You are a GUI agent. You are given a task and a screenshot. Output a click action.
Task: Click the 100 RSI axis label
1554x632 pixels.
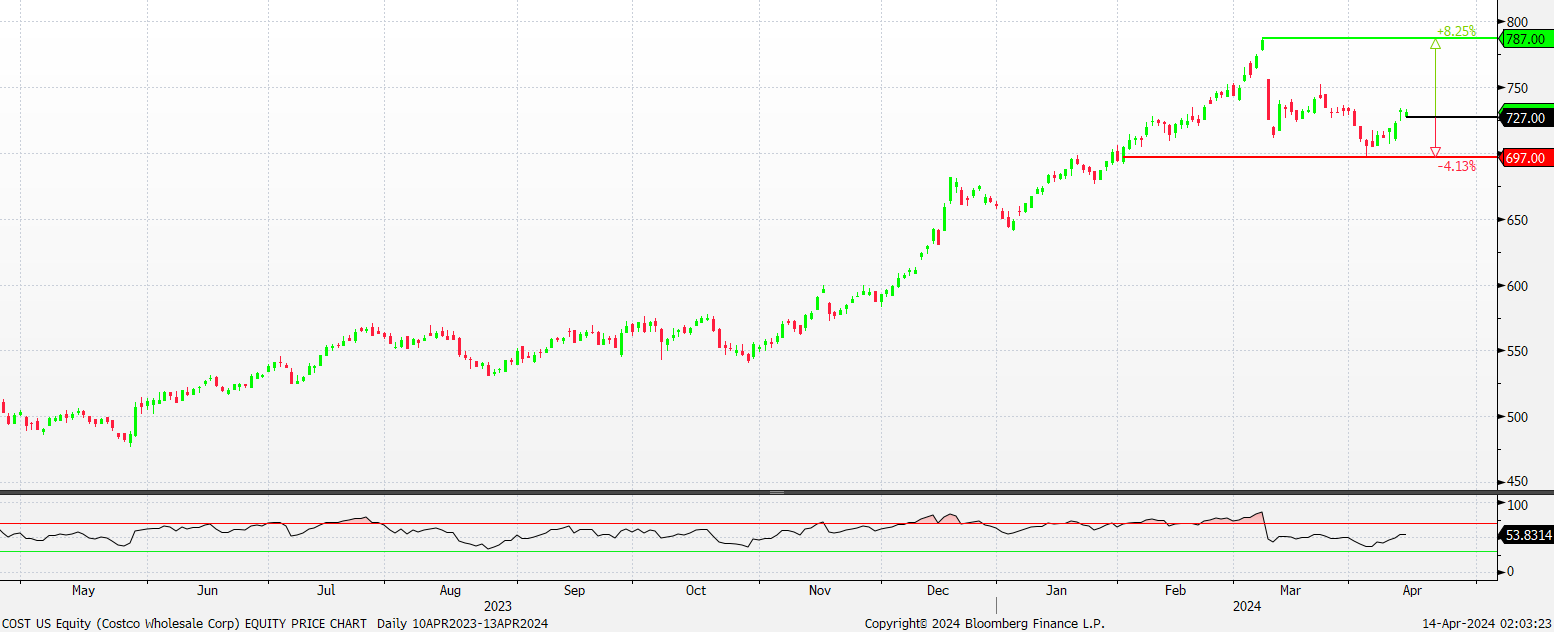1516,505
